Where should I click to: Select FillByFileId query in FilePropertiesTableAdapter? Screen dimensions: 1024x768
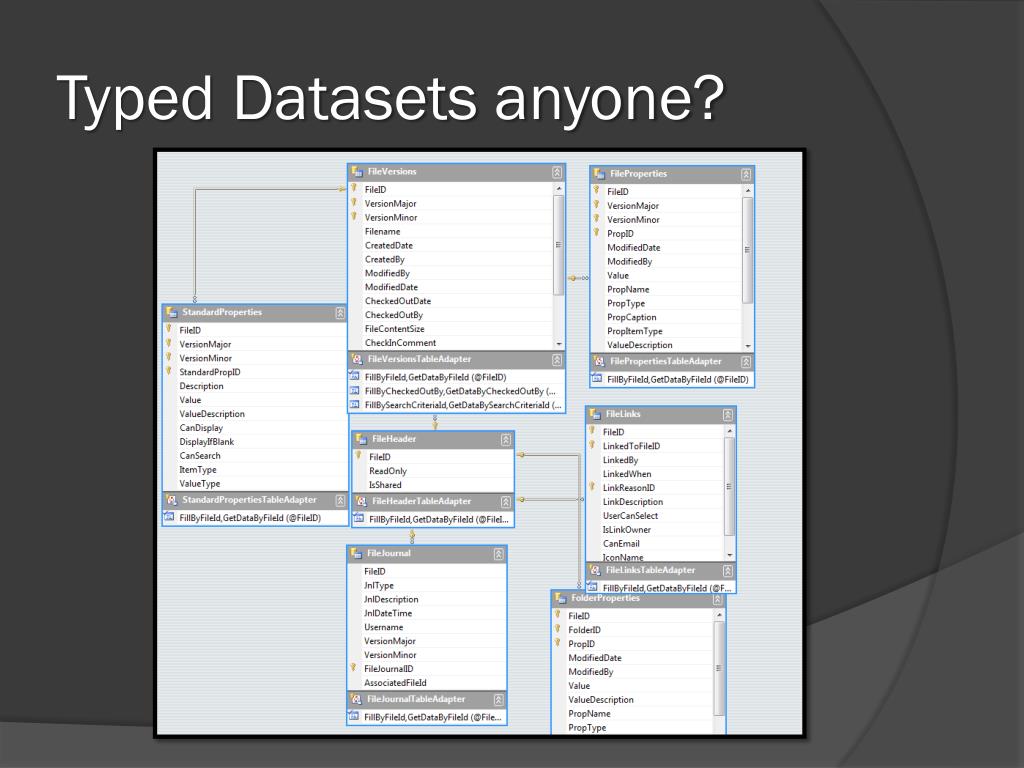click(677, 379)
